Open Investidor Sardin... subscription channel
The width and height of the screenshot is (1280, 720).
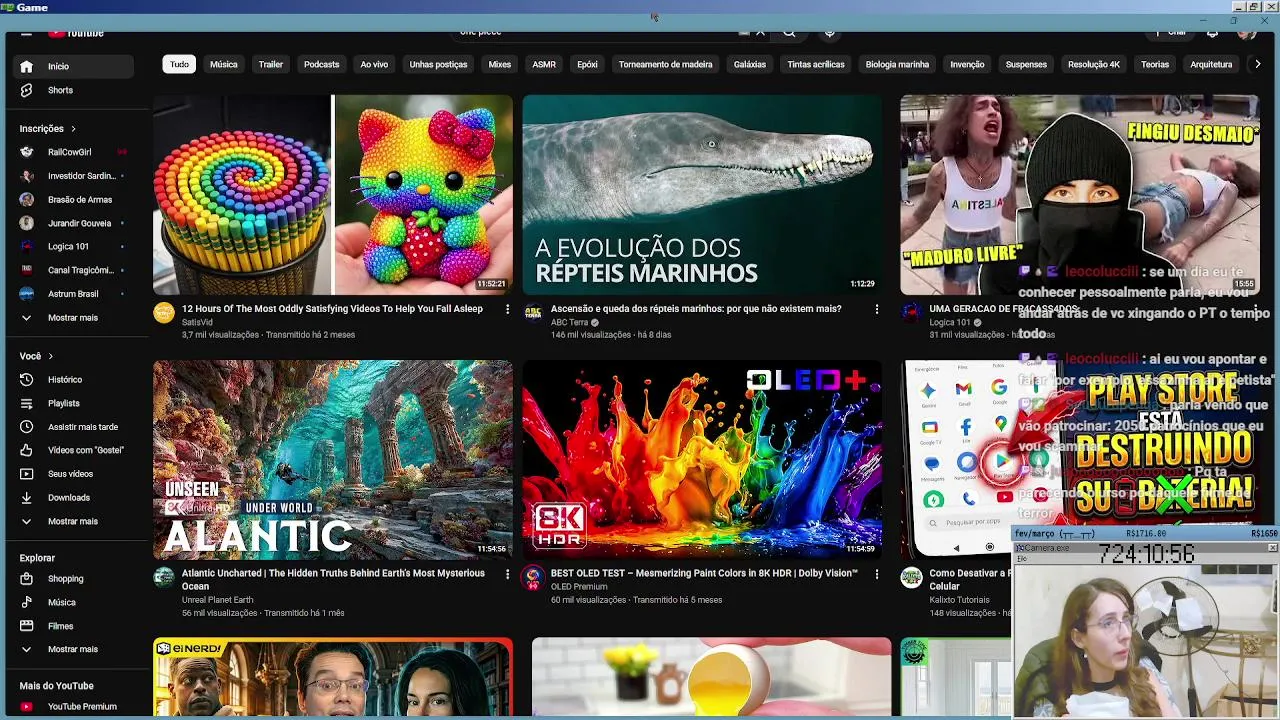[x=72, y=176]
